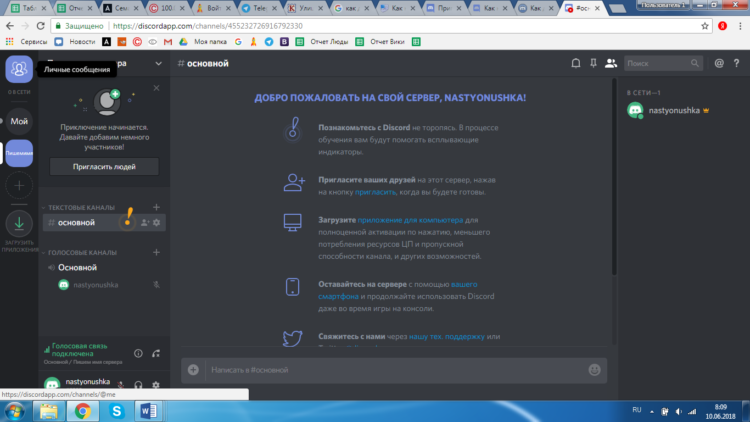Toggle headphones deafen in user panel

click(x=138, y=384)
